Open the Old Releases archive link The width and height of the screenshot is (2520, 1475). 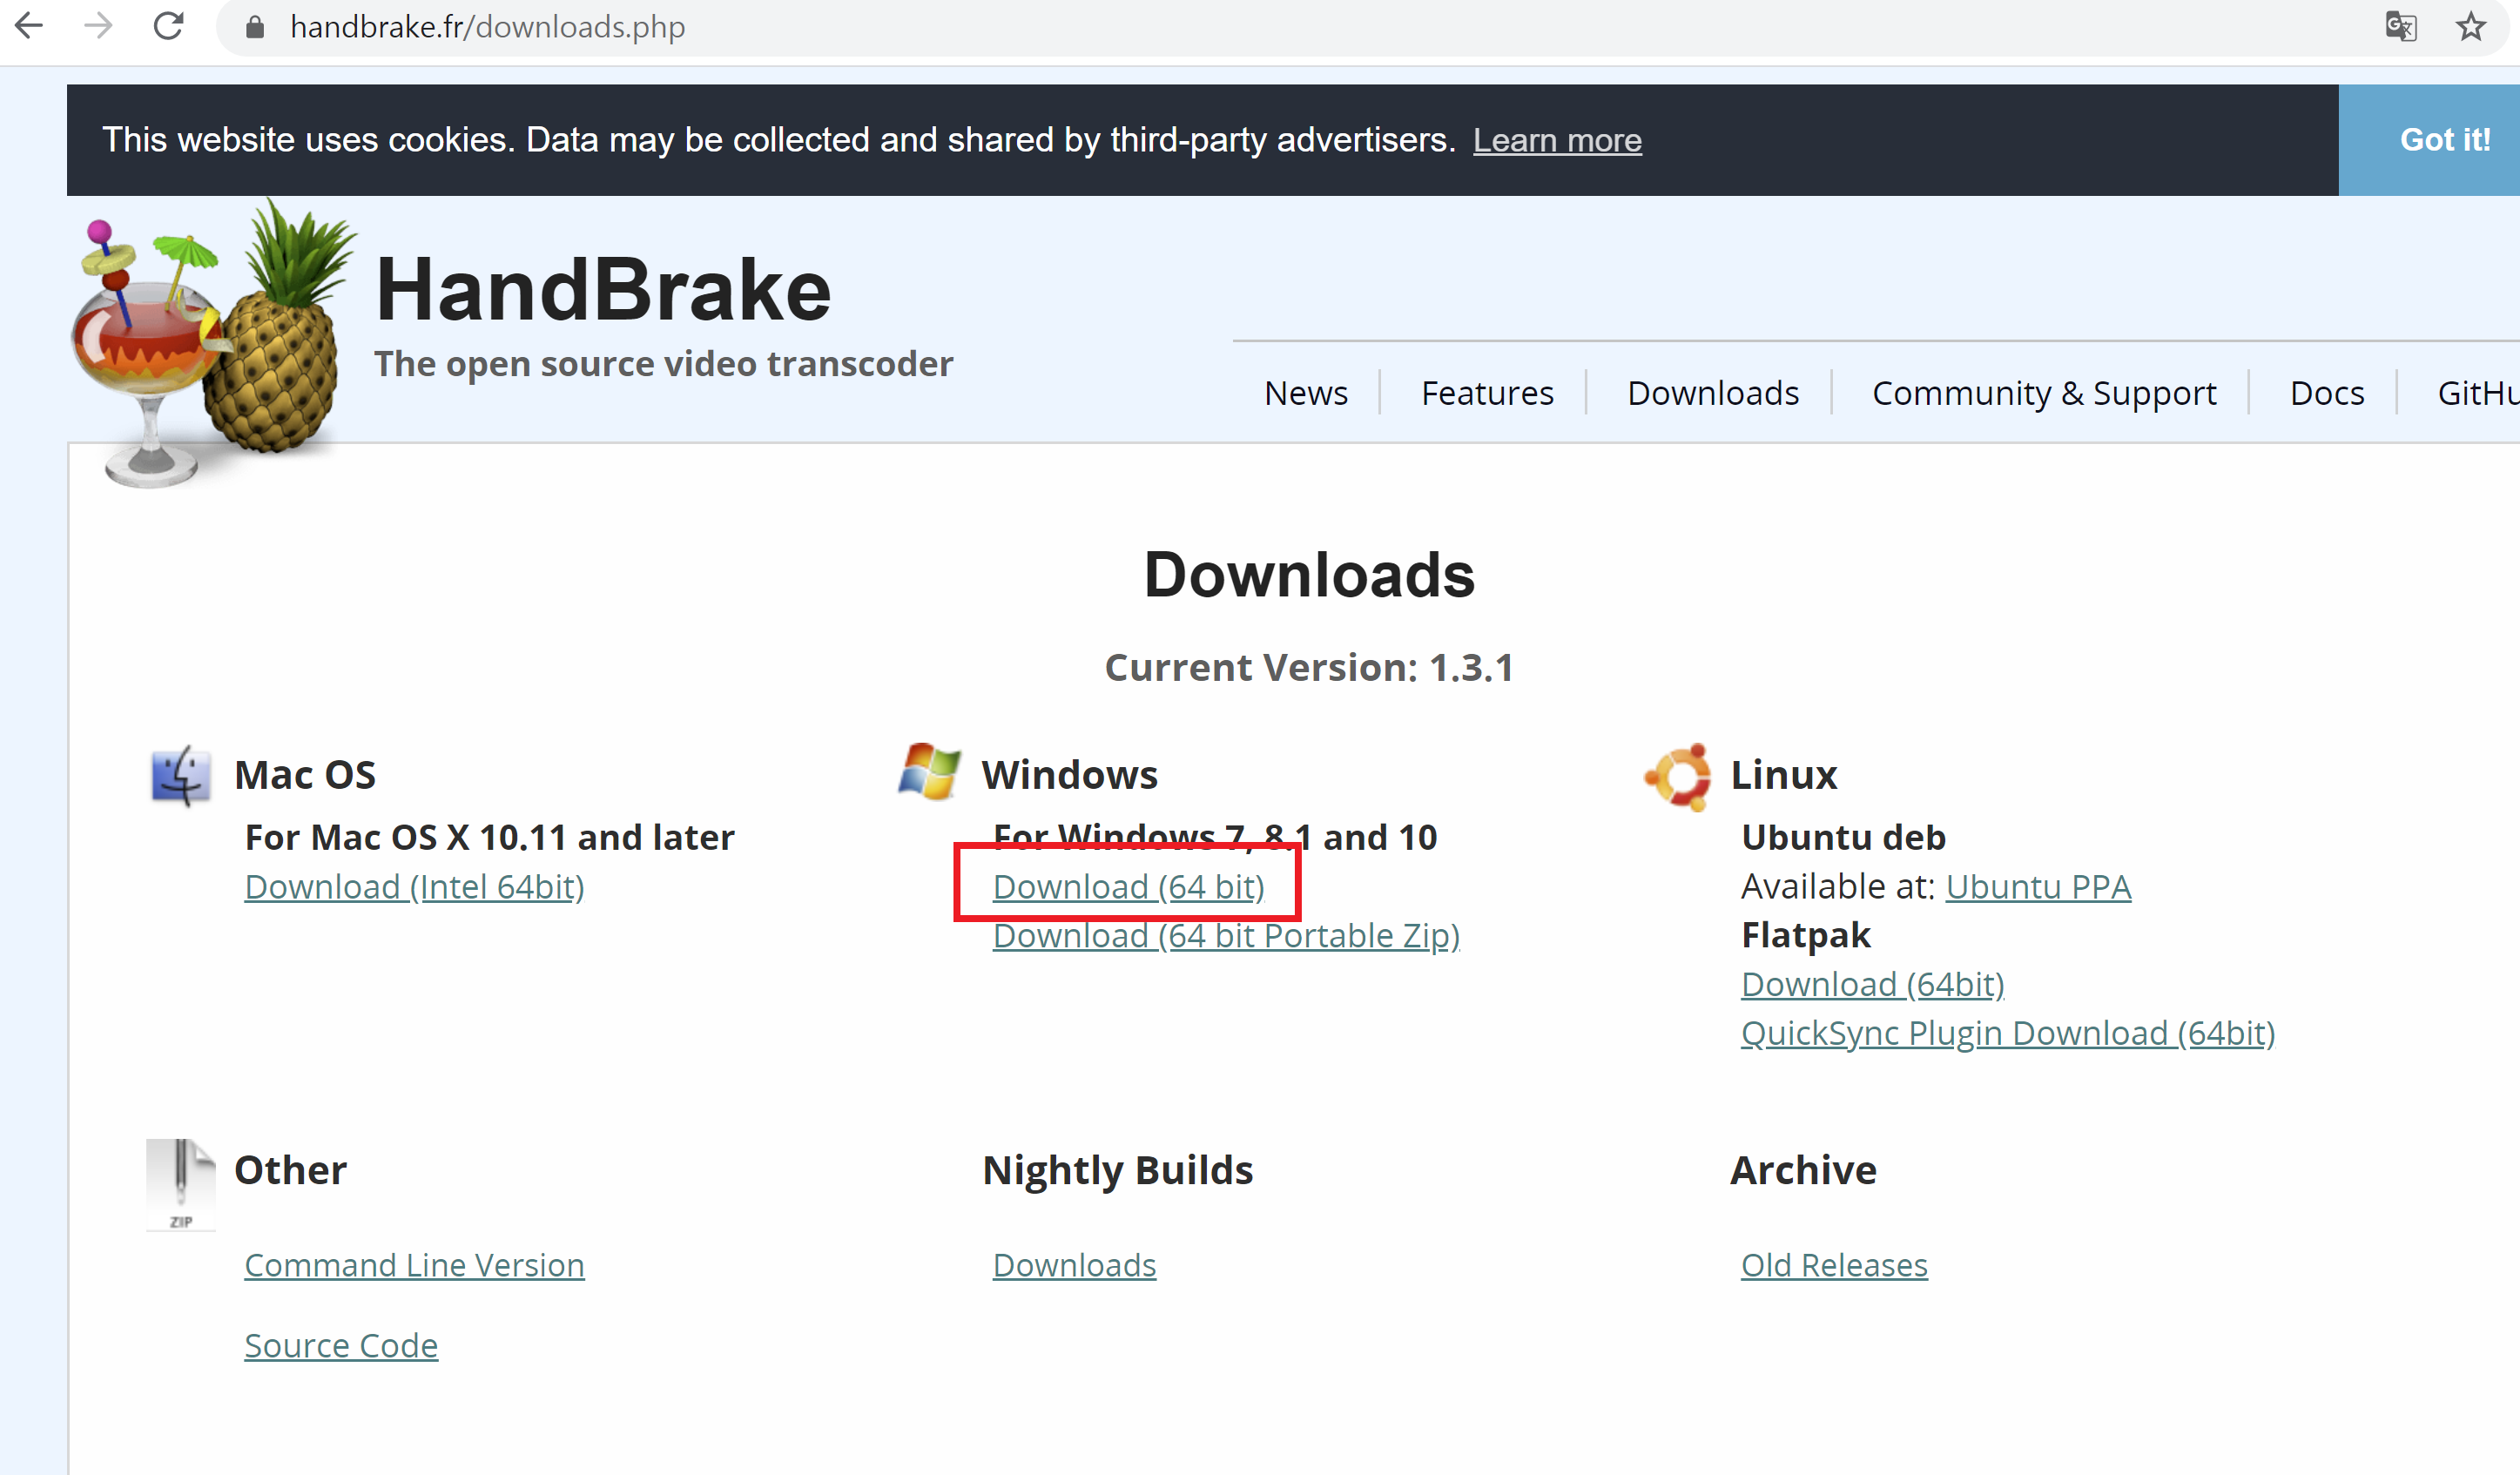coord(1834,1266)
